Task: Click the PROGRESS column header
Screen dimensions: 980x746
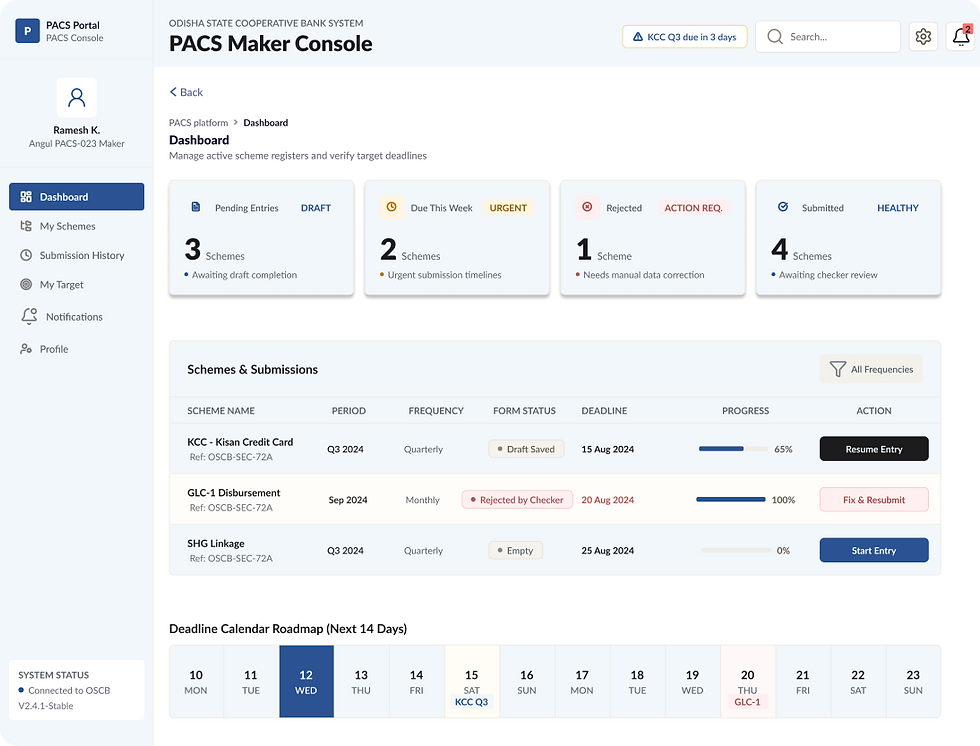Action: click(745, 410)
